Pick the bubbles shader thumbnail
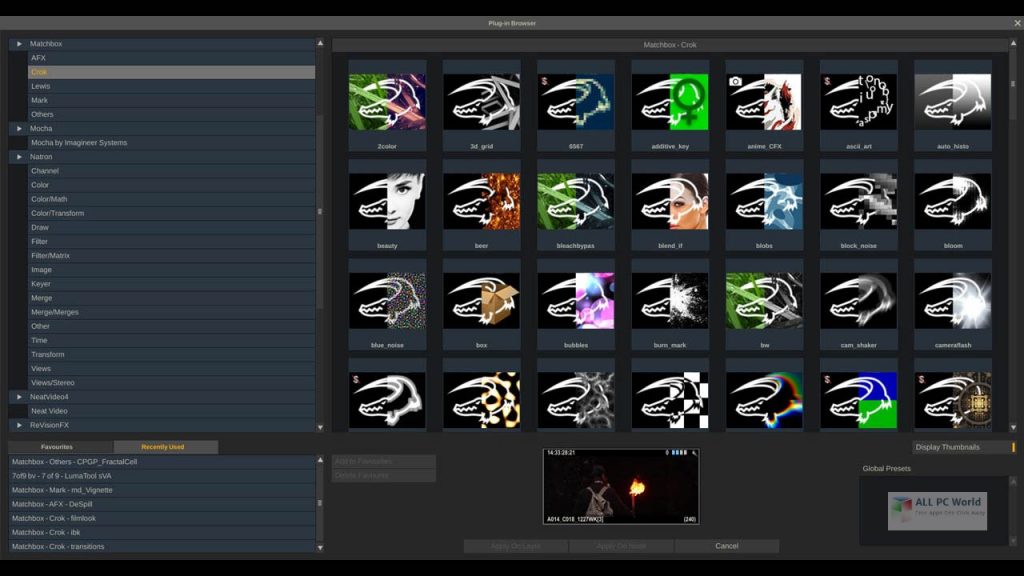Screen dimensions: 1024x576 (x=576, y=300)
